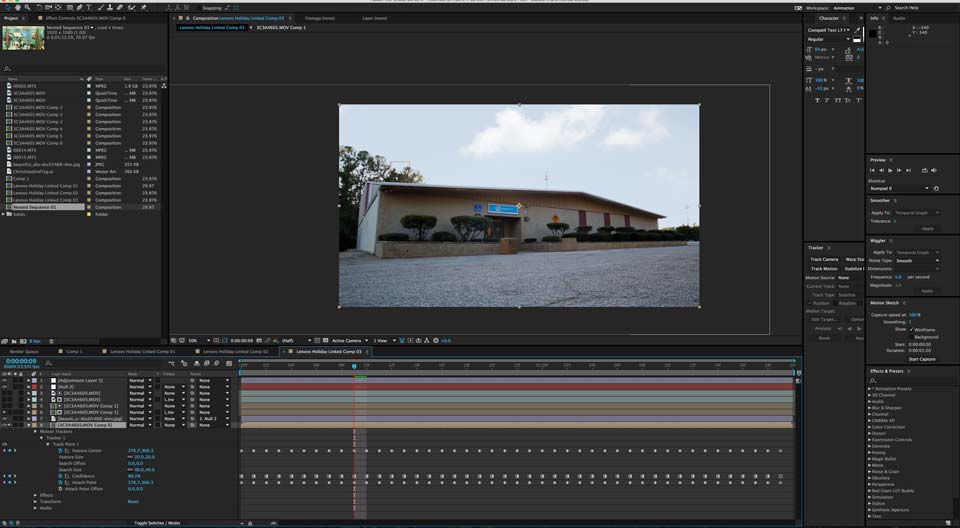The height and width of the screenshot is (528, 960).
Task: Open the Numpad 0 shortcut dropdown
Action: coord(899,188)
